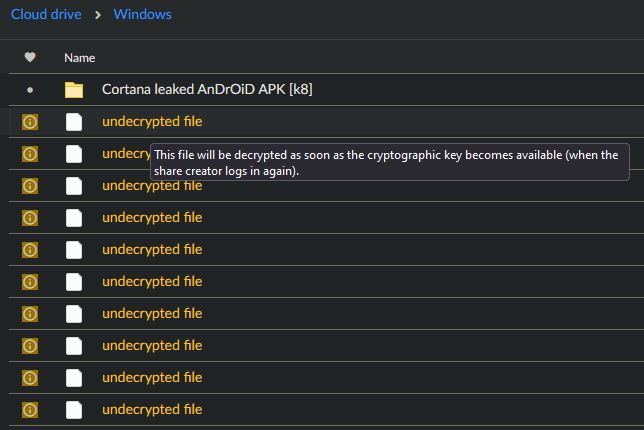Click info icon on fifth undecrypted file
Viewport: 644px width, 430px height.
pyautogui.click(x=30, y=250)
